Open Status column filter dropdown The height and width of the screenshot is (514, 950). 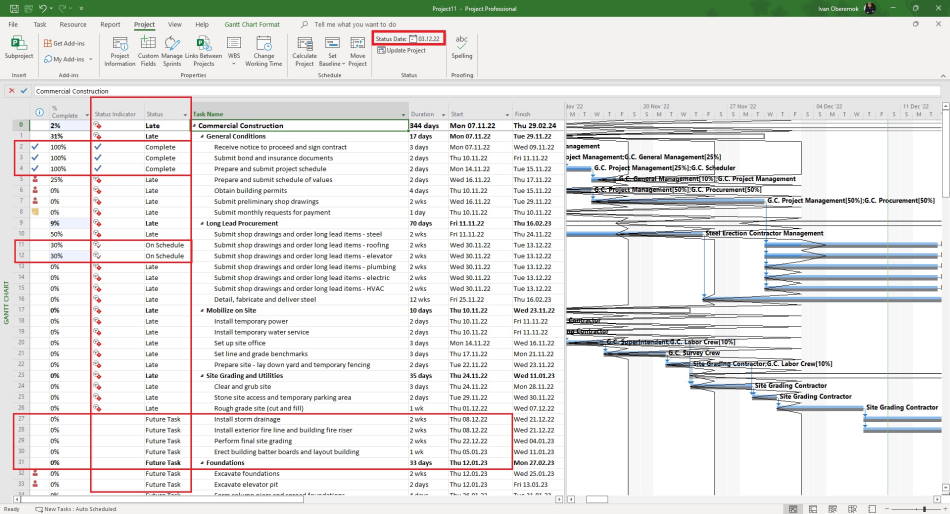tap(185, 115)
